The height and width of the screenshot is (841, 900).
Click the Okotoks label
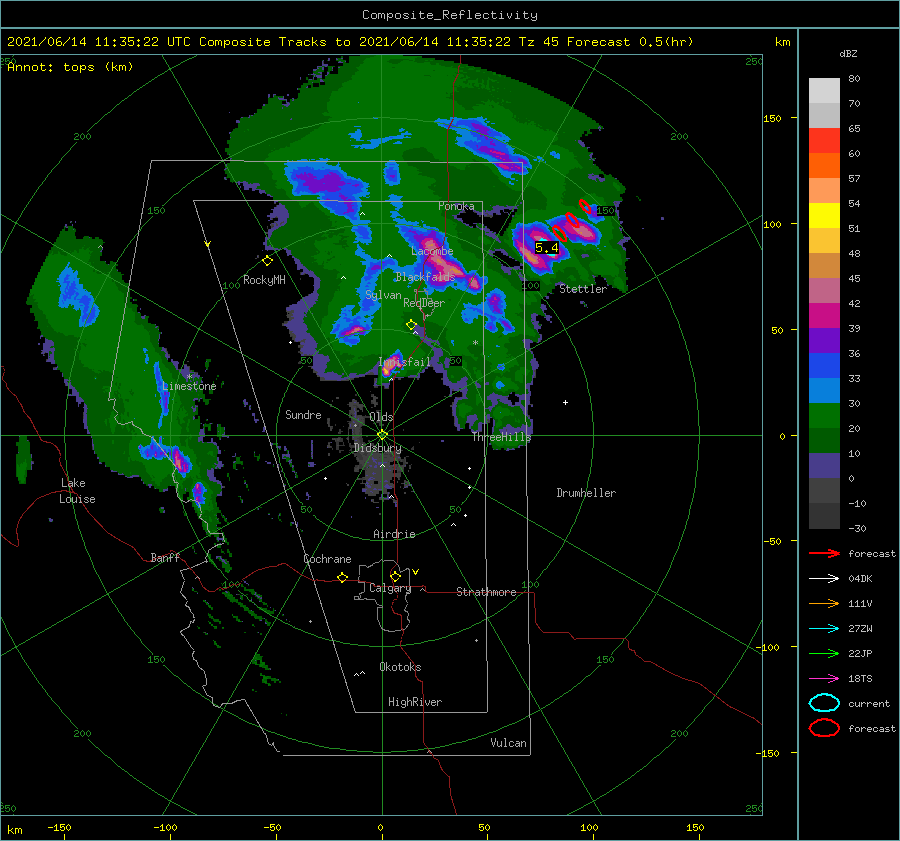pyautogui.click(x=400, y=667)
